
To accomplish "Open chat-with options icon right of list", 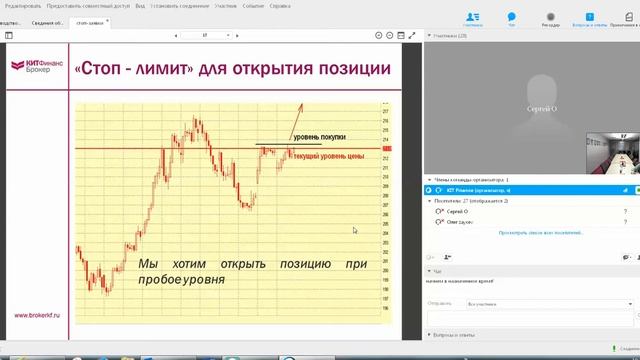I will [x=627, y=257].
